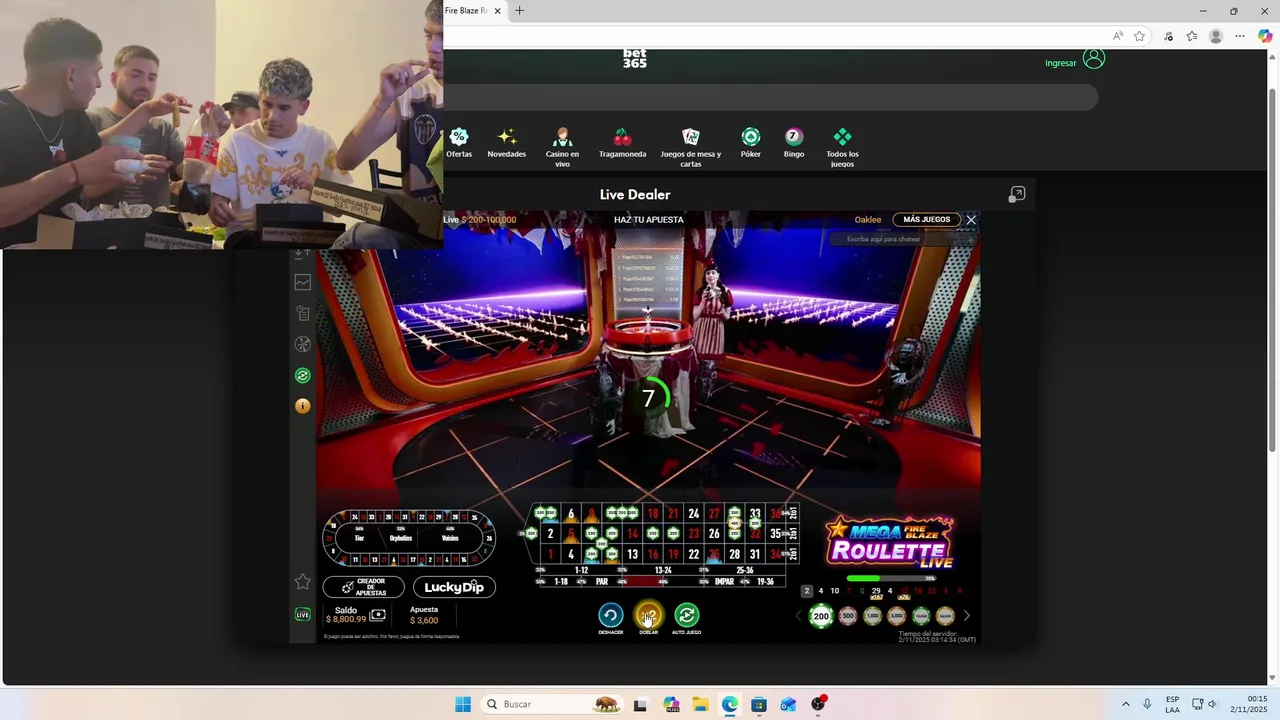
Task: Show hidden system tray icons
Action: (x=1125, y=704)
